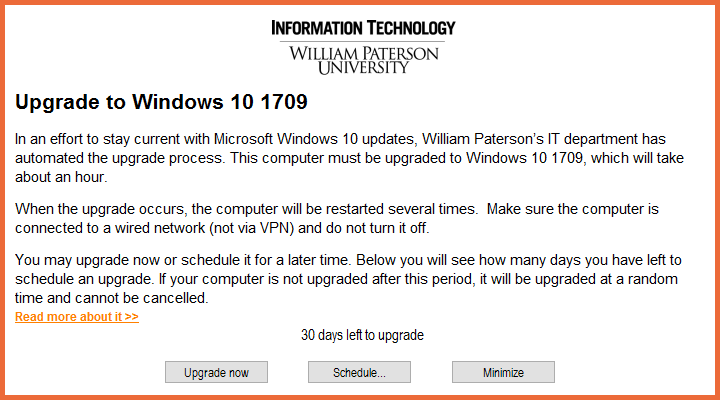Click the Information Technology header text
This screenshot has height=400, width=720.
point(363,27)
